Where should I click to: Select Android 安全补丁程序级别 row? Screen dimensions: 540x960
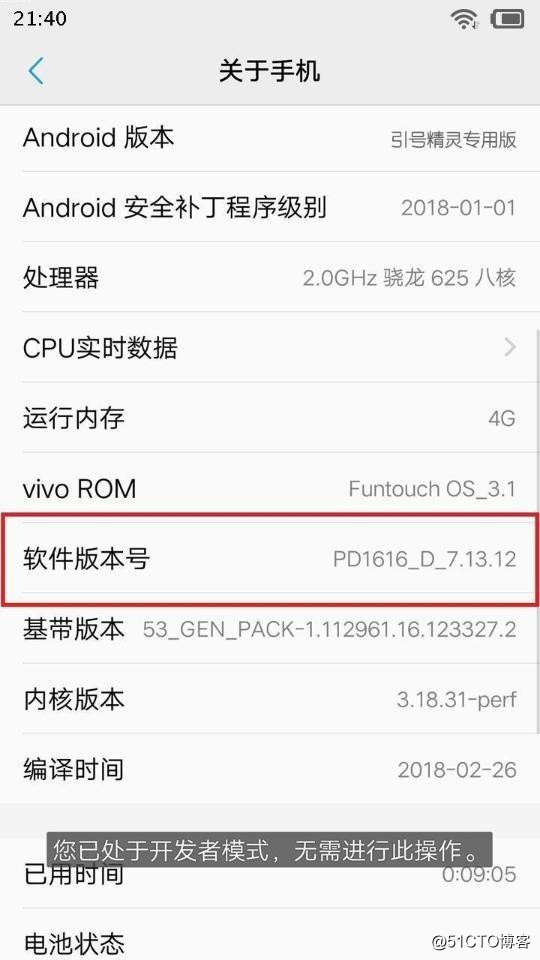coord(270,208)
